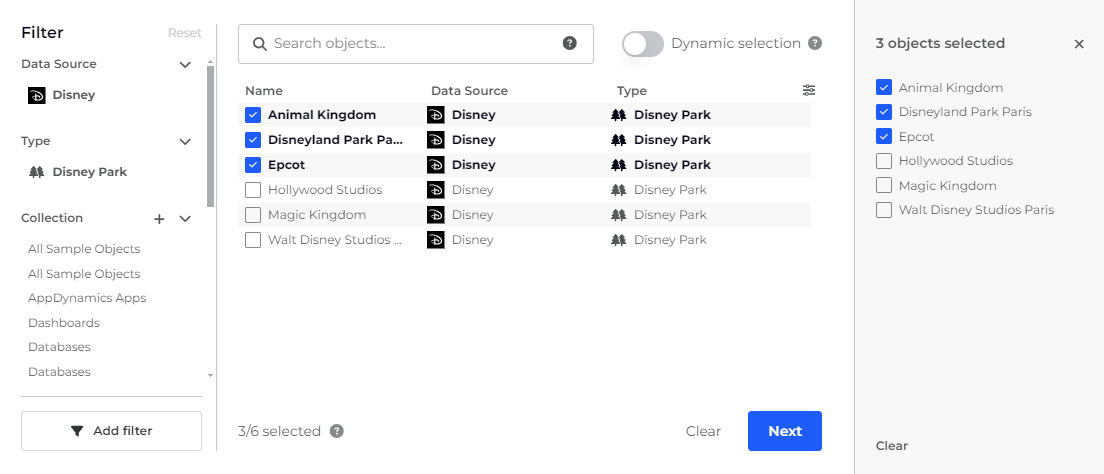Click the filter scrollbar down arrow

click(211, 376)
